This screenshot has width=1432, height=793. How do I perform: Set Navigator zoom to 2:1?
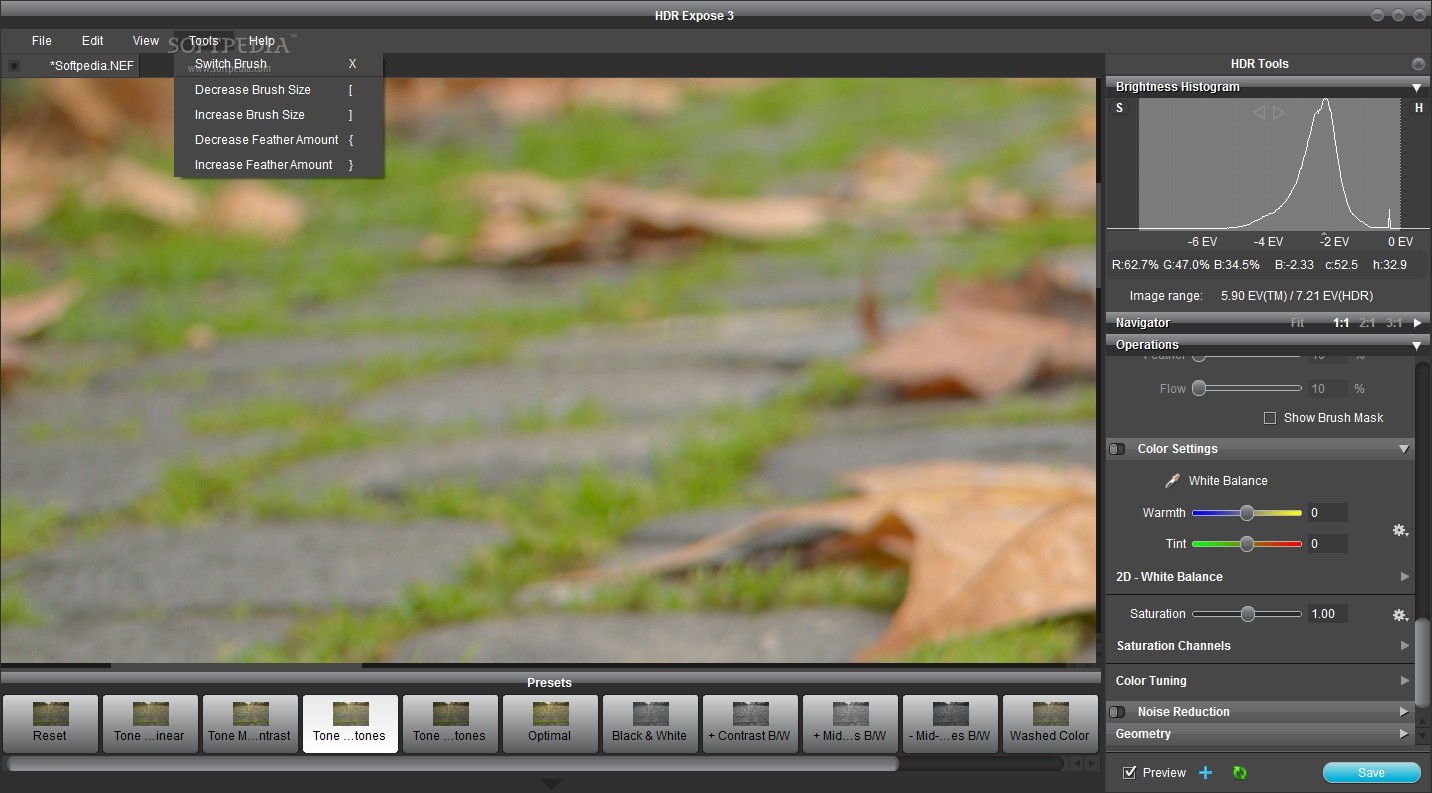click(1367, 323)
